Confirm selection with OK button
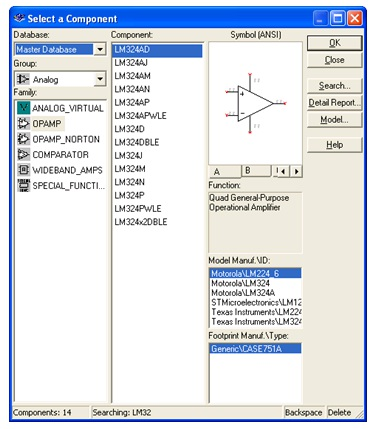Image resolution: width=373 pixels, height=429 pixels. click(x=334, y=43)
